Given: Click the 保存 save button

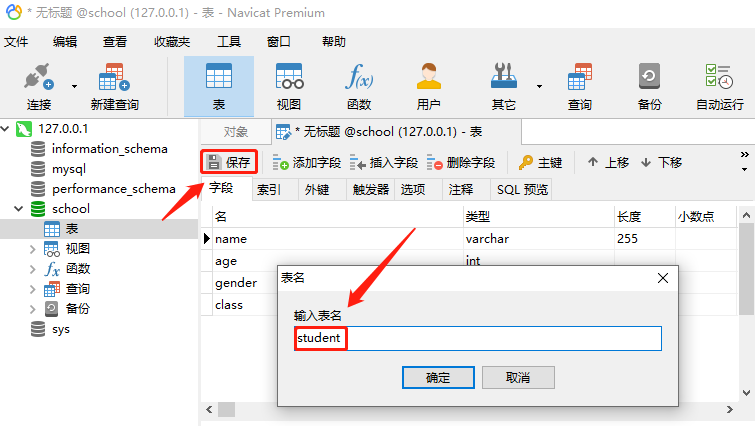Looking at the screenshot, I should coord(229,162).
